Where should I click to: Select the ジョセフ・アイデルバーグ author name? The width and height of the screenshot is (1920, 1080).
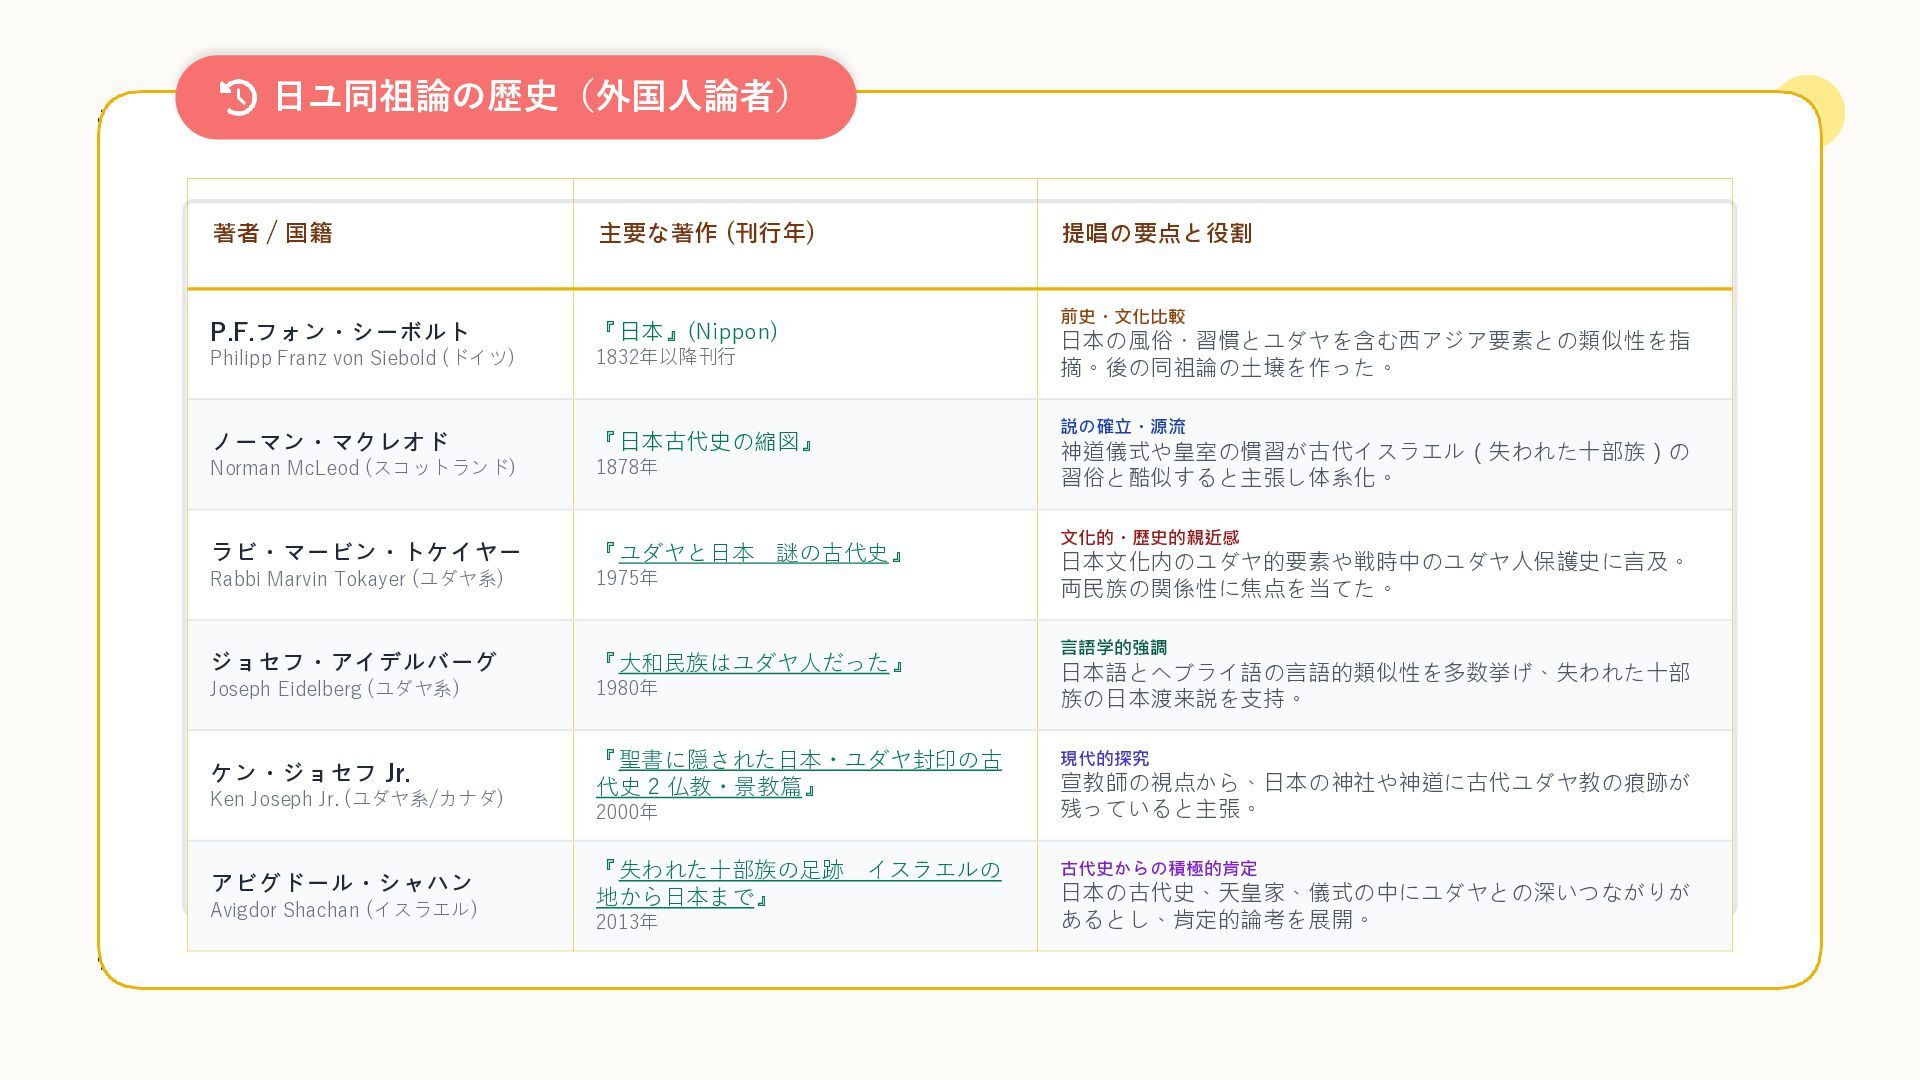pos(353,662)
